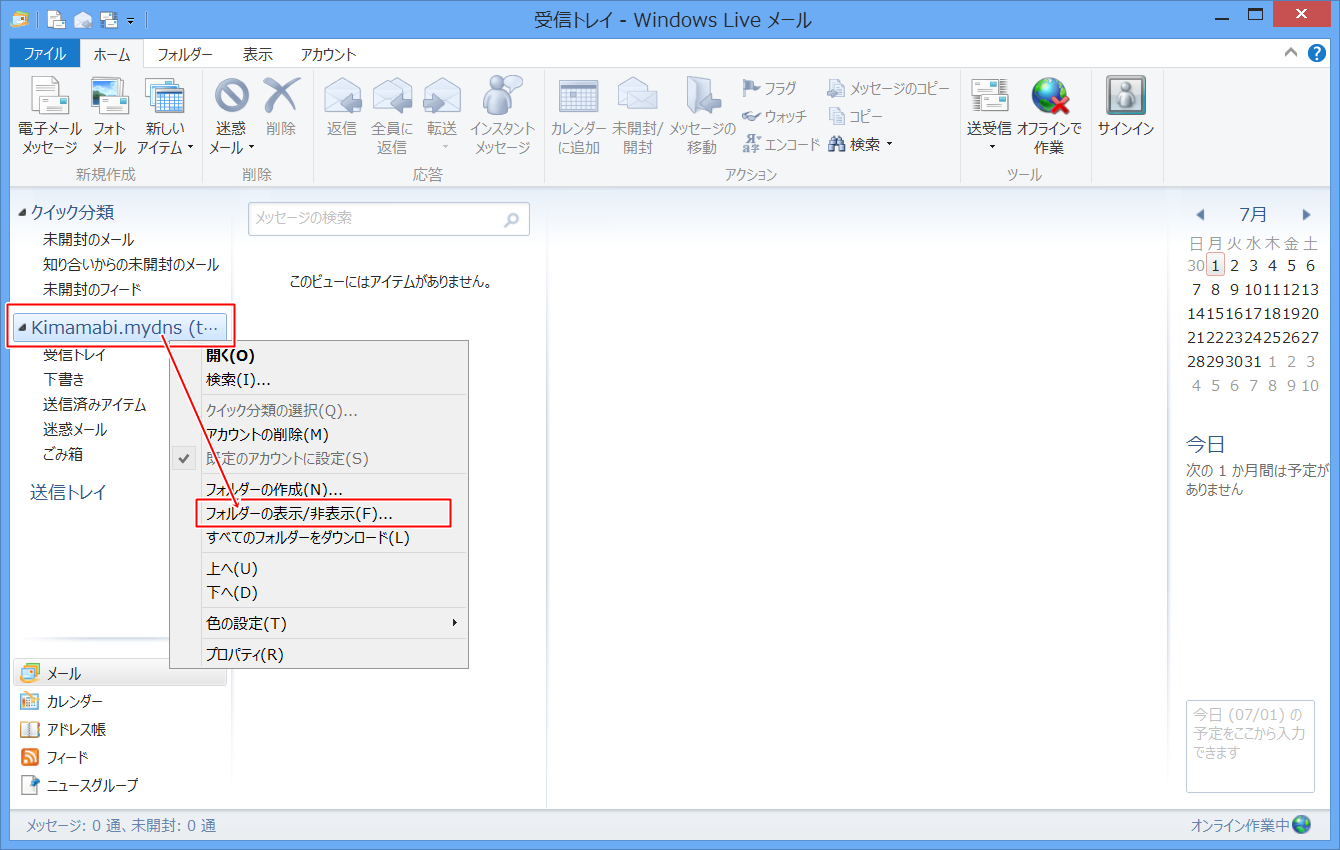1340x850 pixels.
Task: Choose Show/hide folders (フォルダーの表示/非表示)
Action: [x=319, y=514]
